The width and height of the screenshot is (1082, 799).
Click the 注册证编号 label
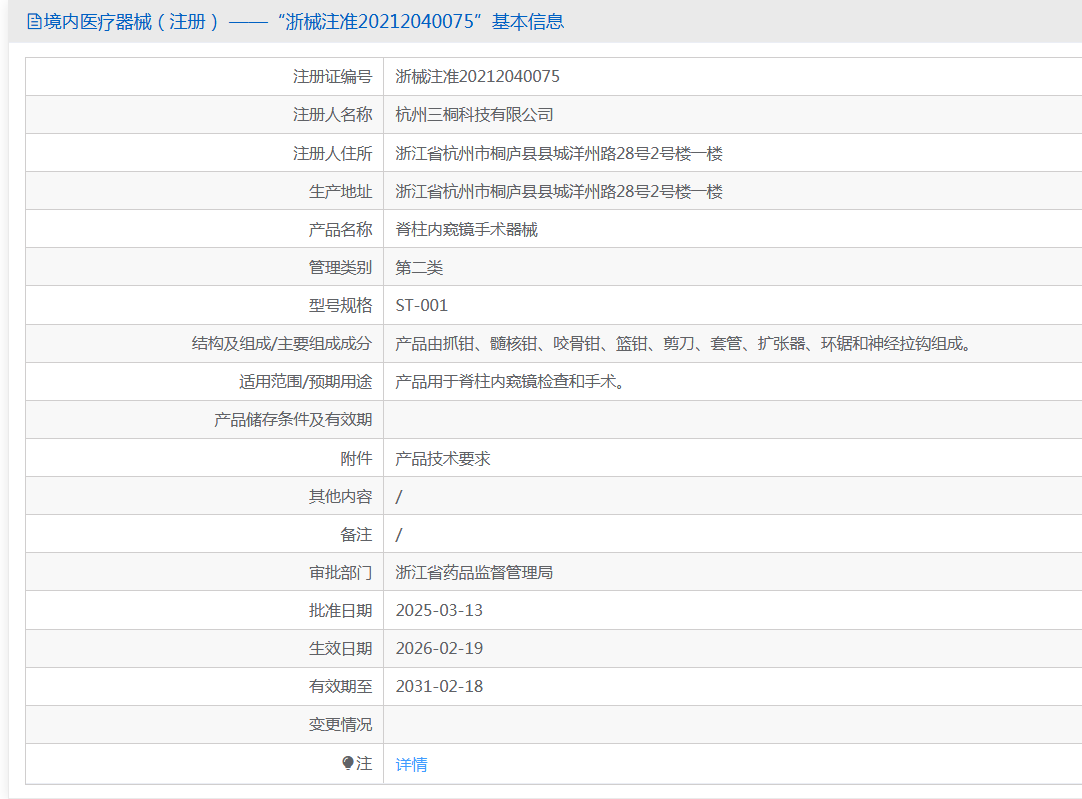coord(333,77)
